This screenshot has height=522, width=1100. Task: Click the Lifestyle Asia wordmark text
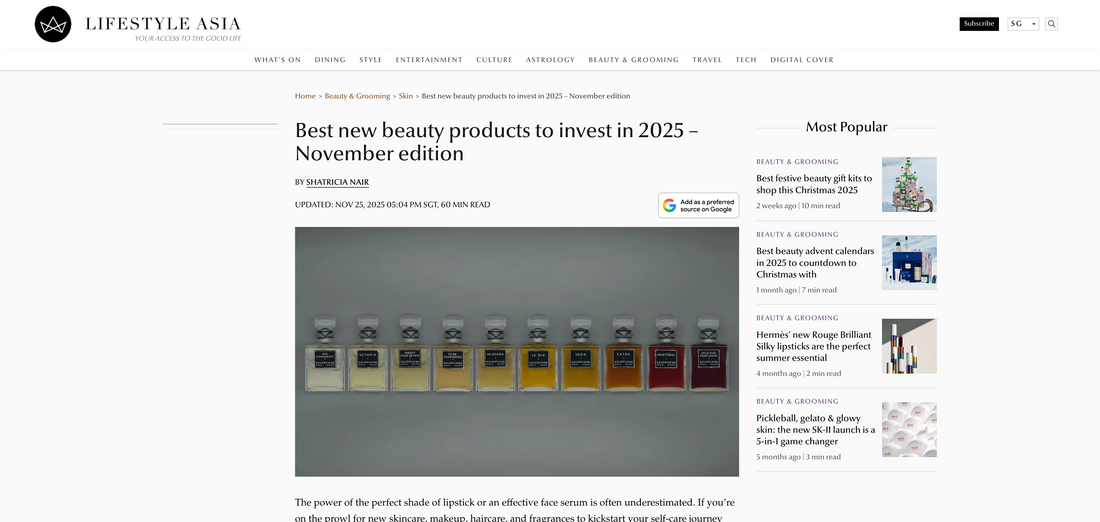coord(163,24)
